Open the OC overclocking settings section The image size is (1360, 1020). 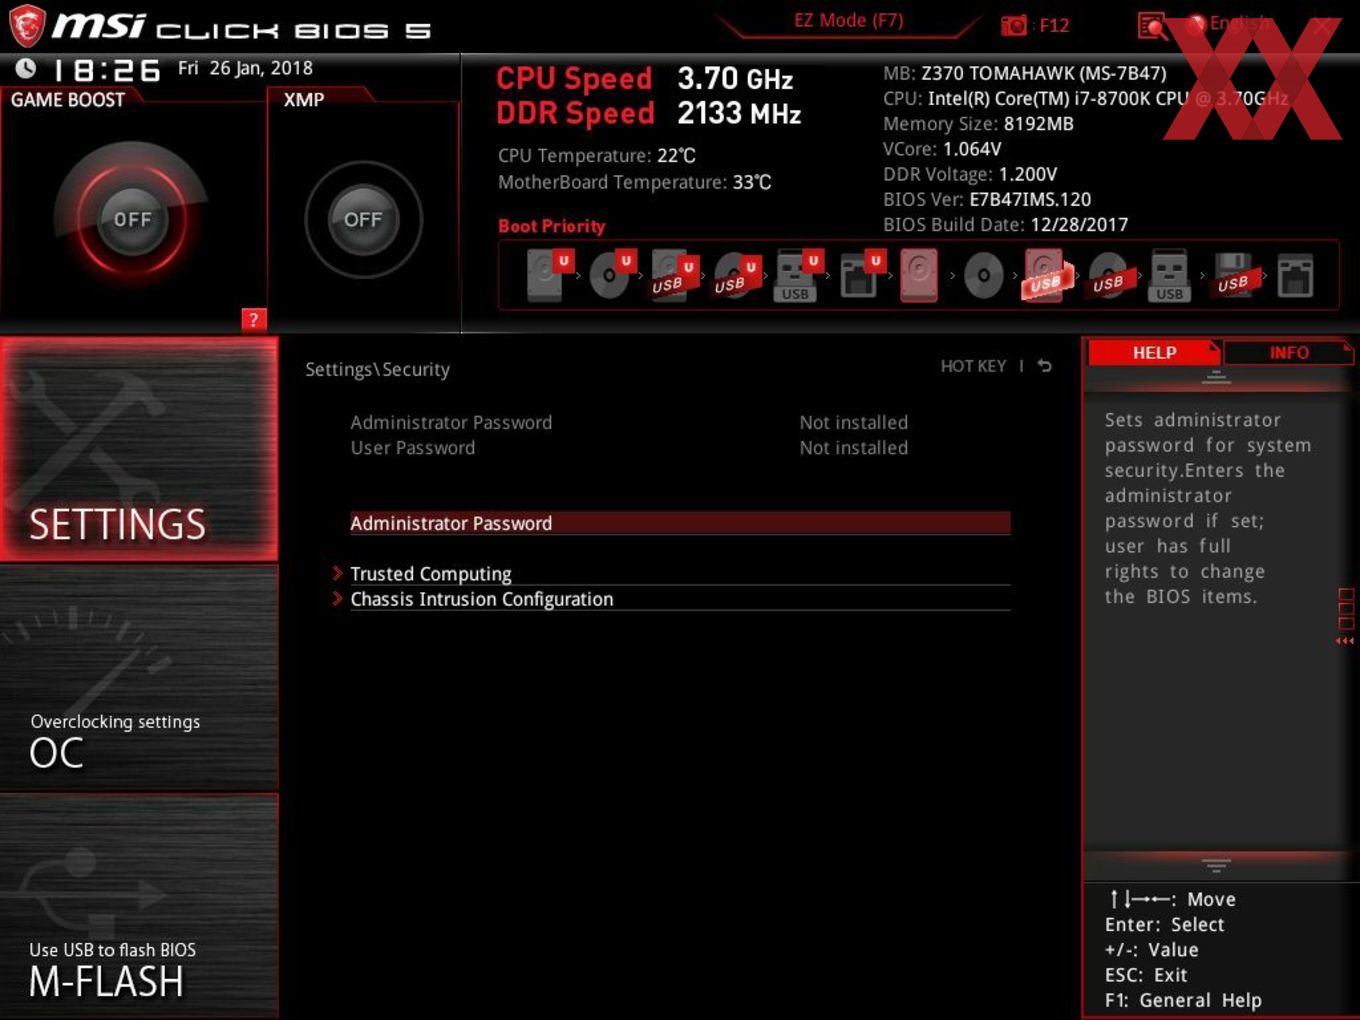coord(139,678)
